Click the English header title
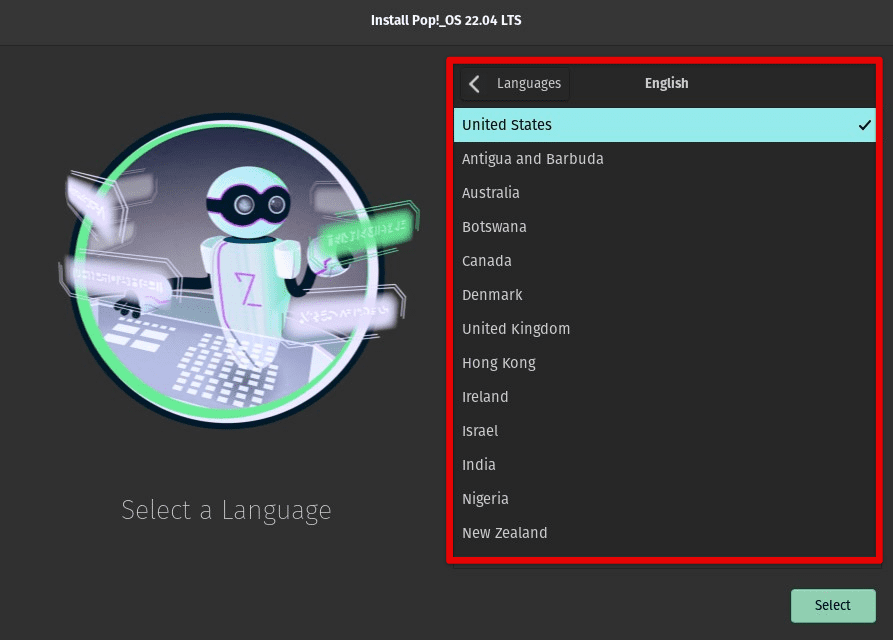 coord(666,84)
